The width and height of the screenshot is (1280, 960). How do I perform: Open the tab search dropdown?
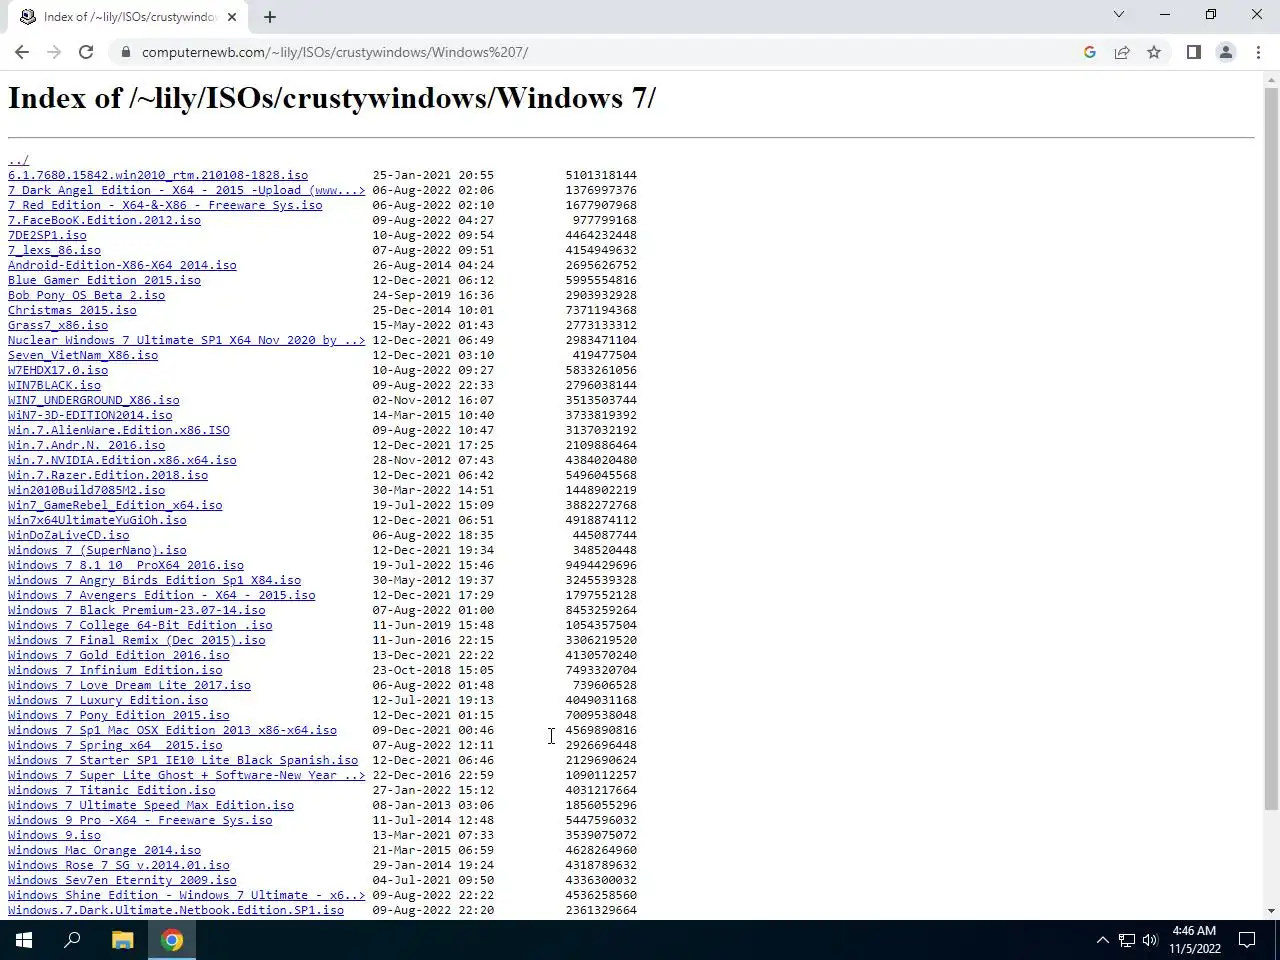tap(1119, 15)
